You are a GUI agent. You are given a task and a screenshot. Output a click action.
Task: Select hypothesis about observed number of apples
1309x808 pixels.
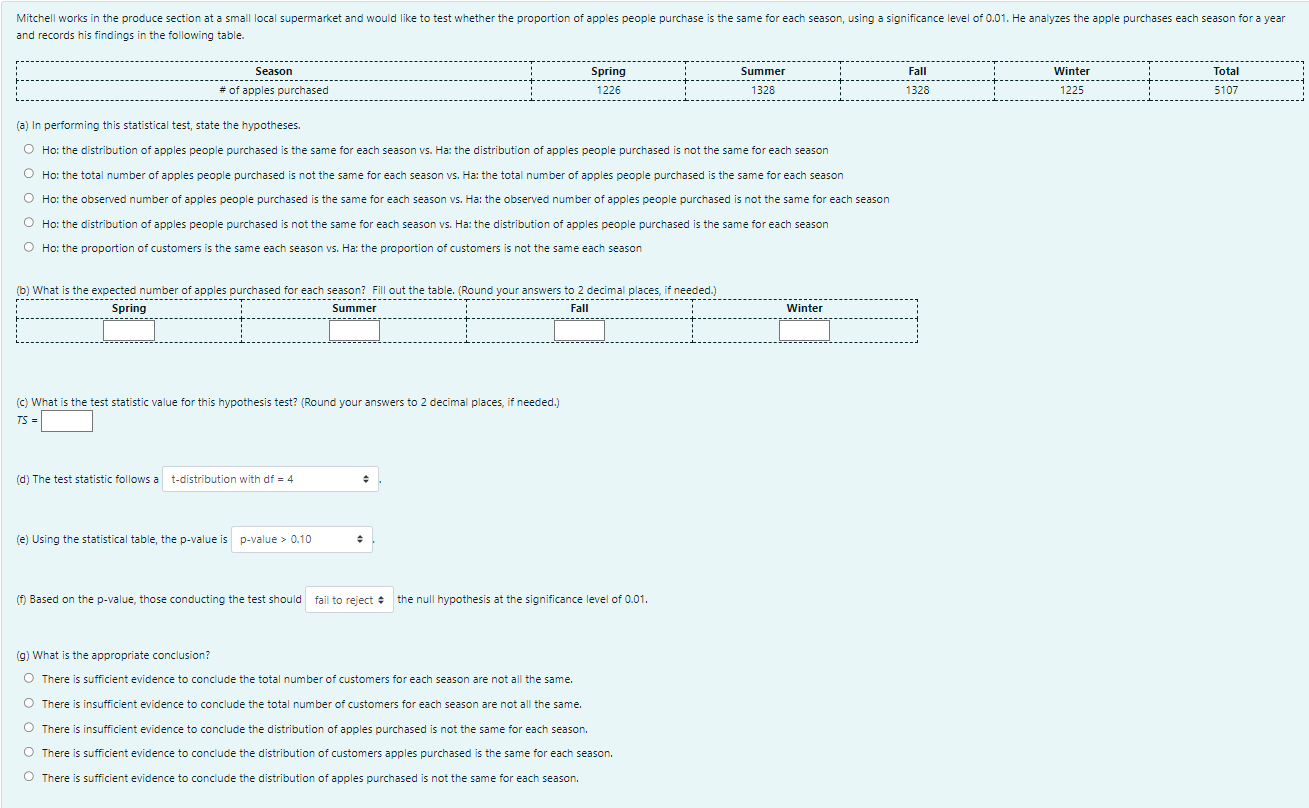click(30, 199)
